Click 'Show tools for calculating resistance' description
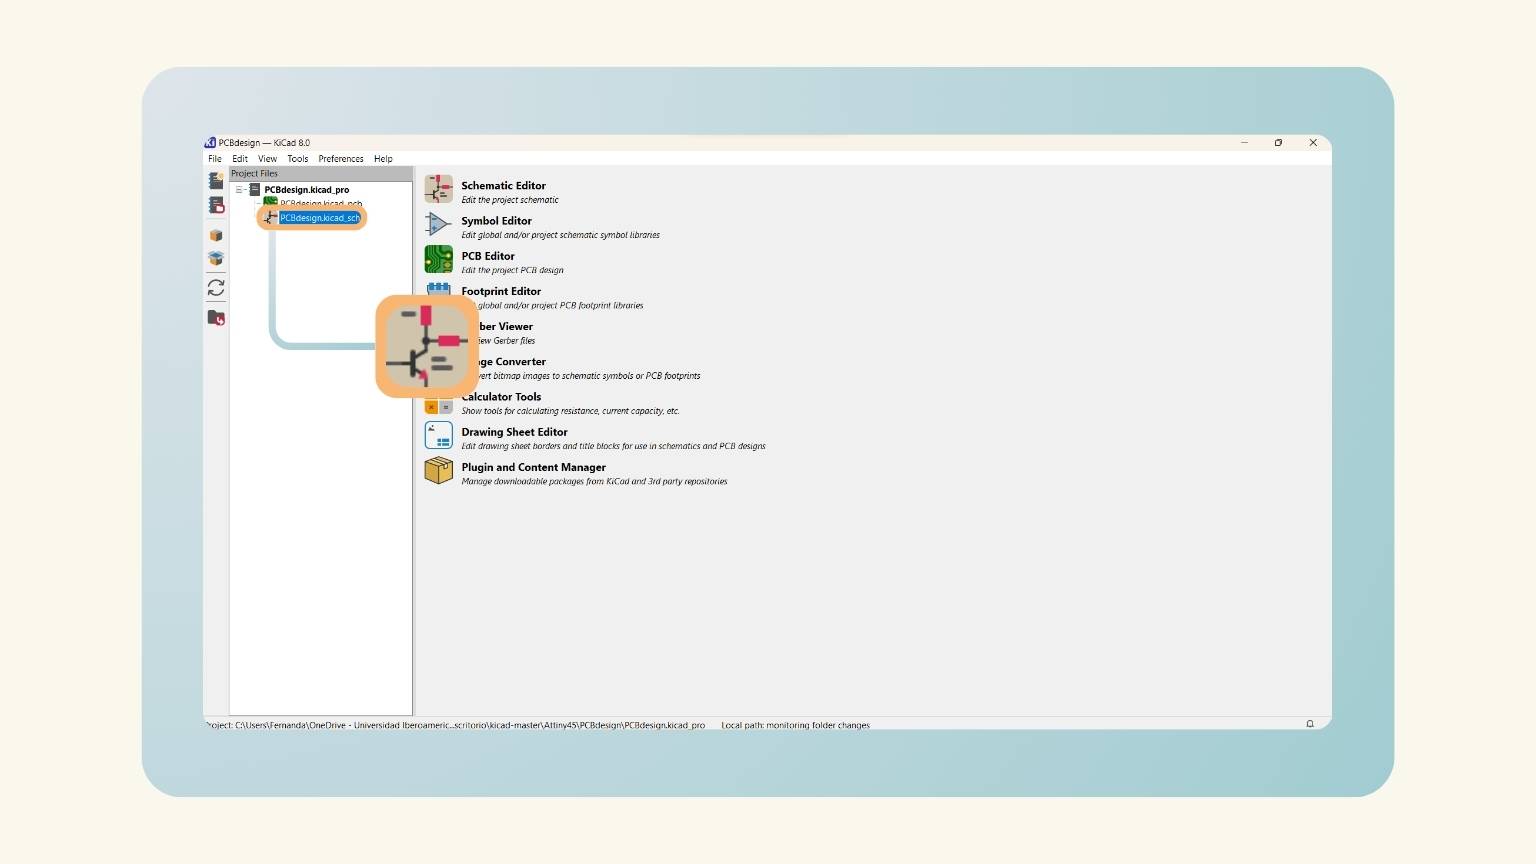This screenshot has width=1536, height=864. pyautogui.click(x=570, y=411)
